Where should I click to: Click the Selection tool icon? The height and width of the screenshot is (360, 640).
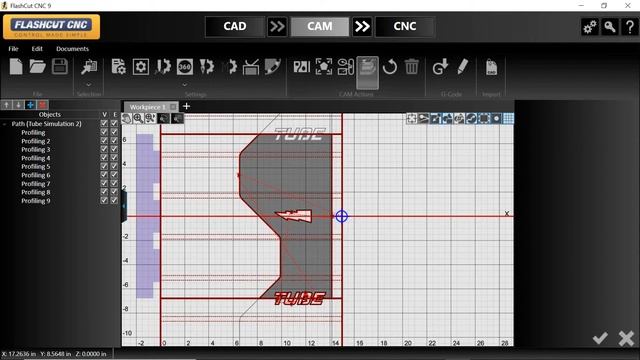pyautogui.click(x=89, y=67)
